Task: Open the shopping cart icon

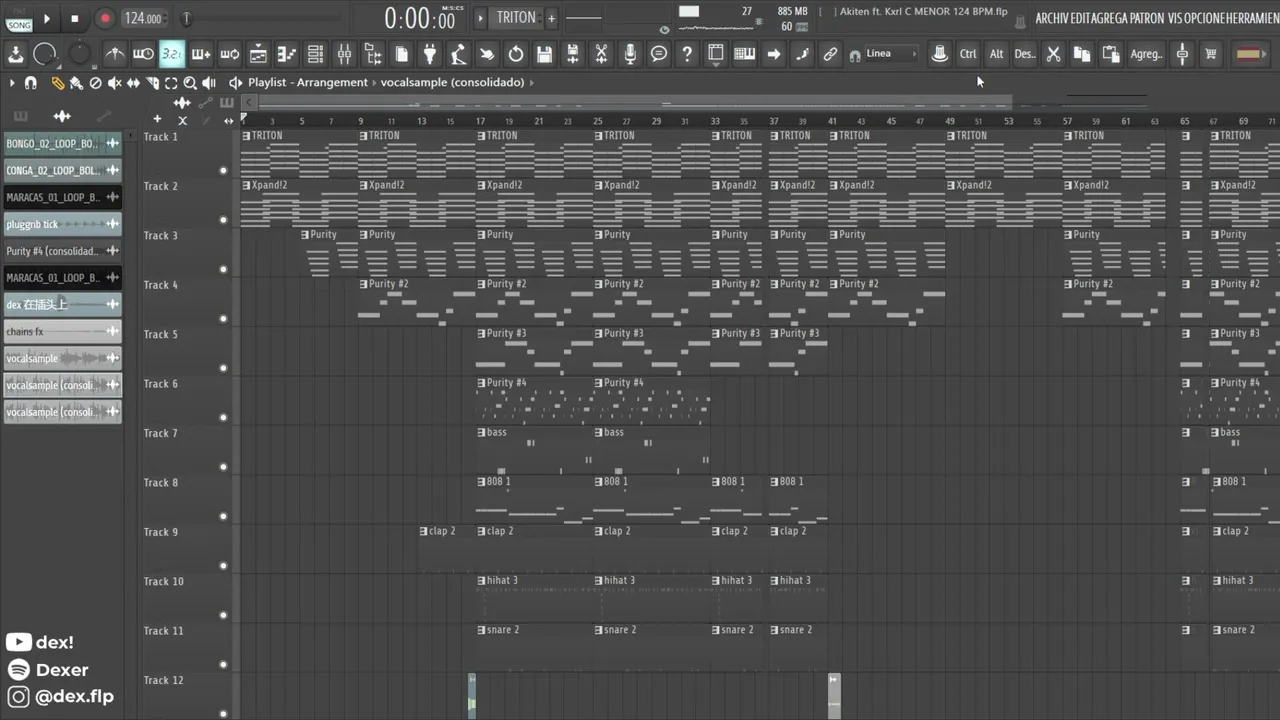Action: [1211, 54]
